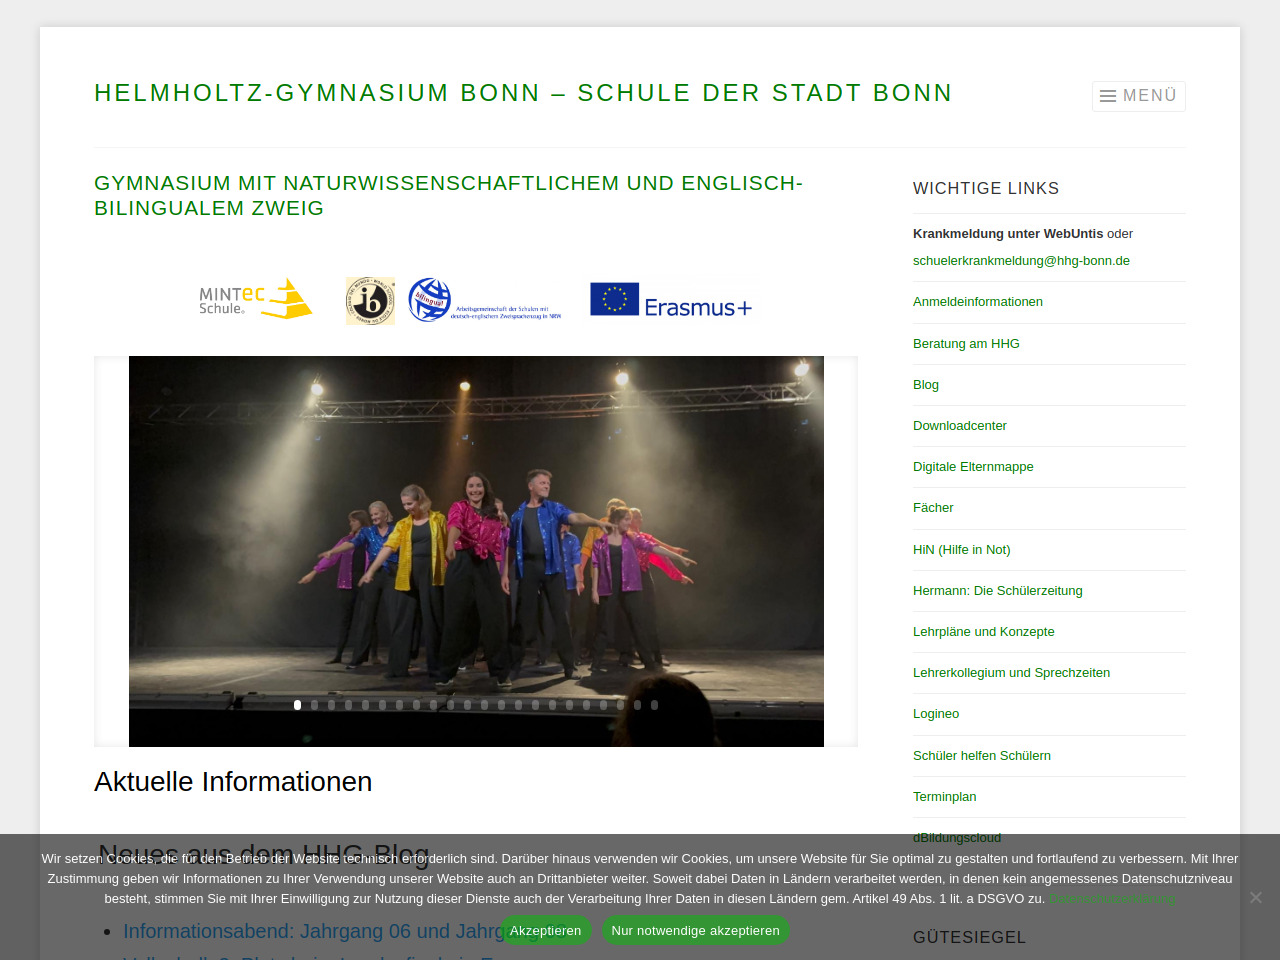Viewport: 1280px width, 960px height.
Task: Click the Akzeptieren cookie button
Action: pos(545,930)
